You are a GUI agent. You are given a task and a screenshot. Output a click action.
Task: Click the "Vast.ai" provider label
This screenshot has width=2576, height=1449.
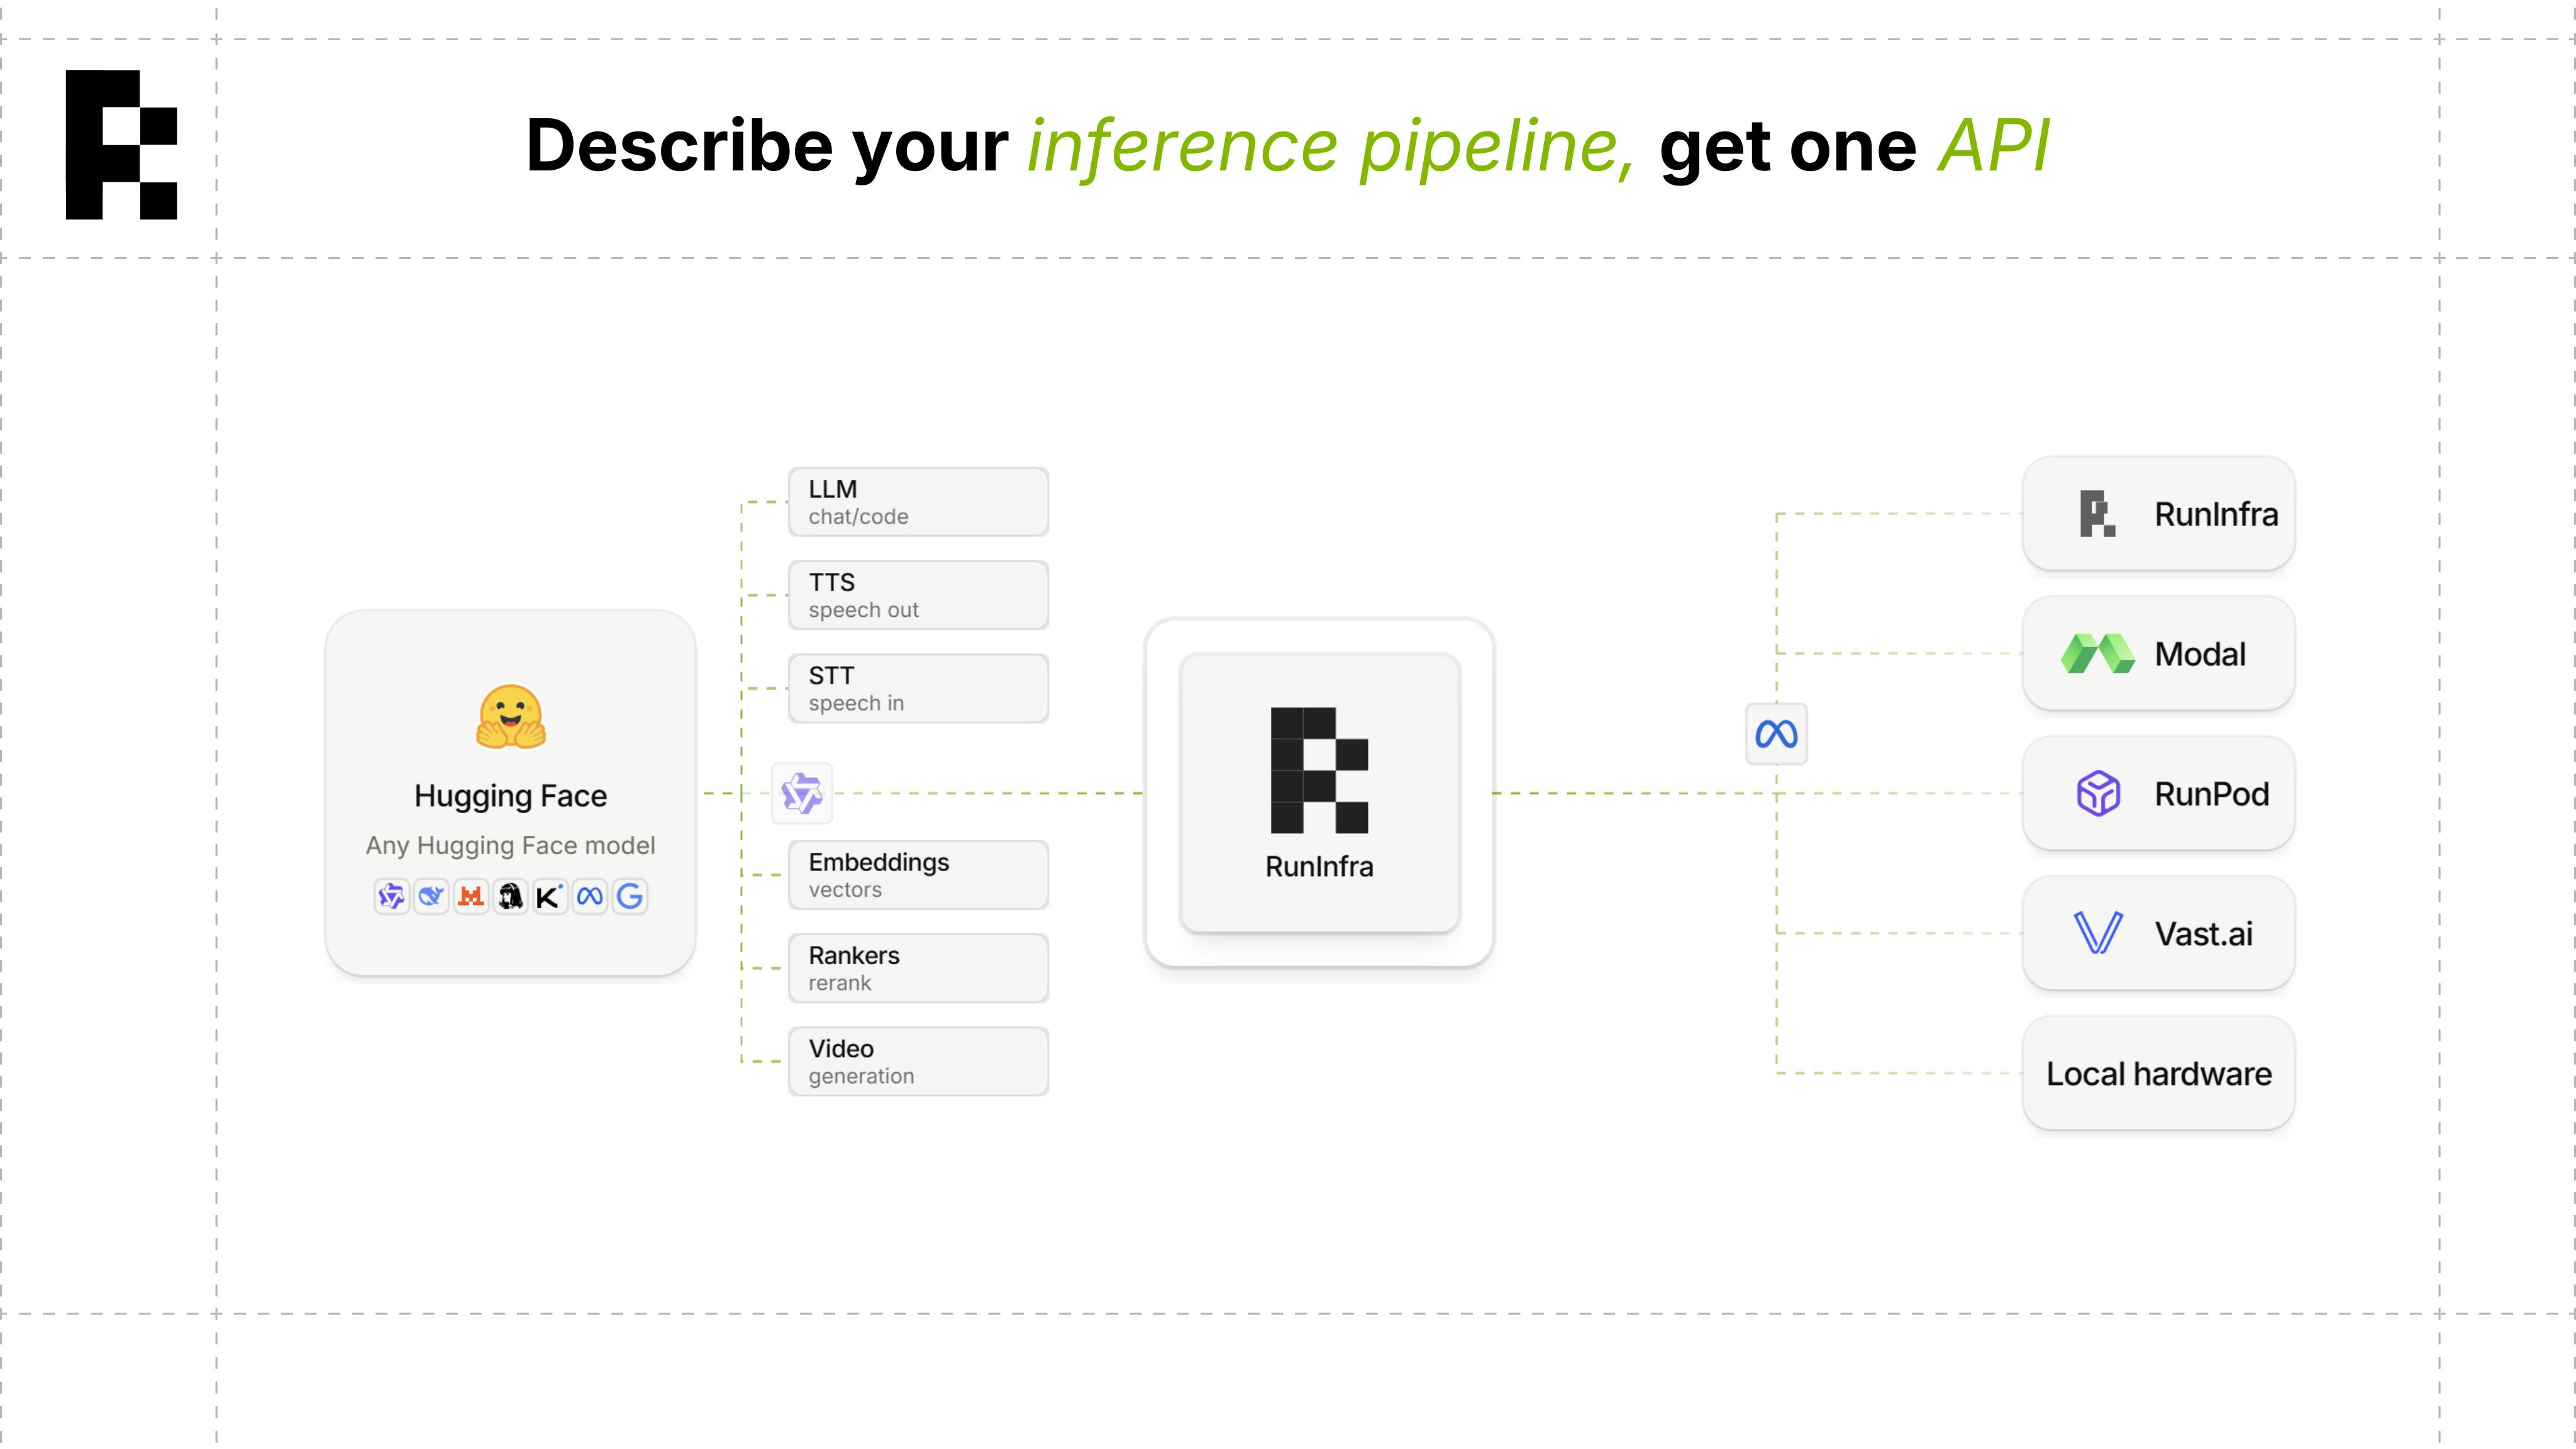2204,934
